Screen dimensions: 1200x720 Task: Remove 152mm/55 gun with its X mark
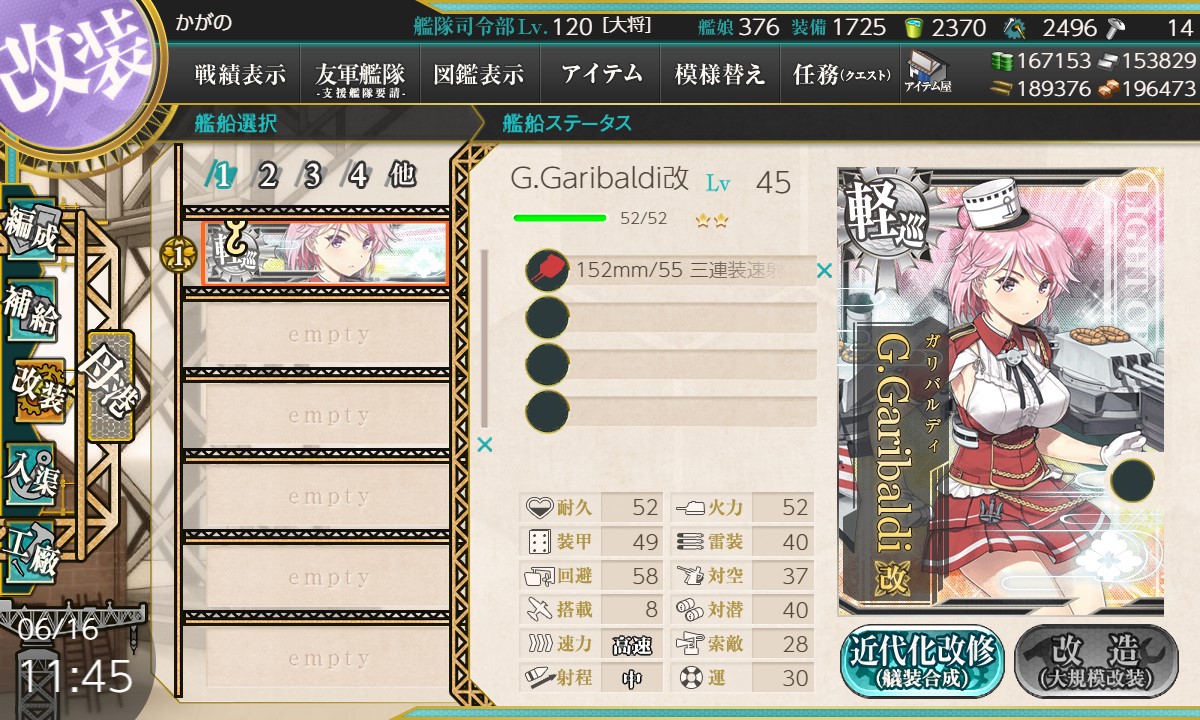click(824, 270)
